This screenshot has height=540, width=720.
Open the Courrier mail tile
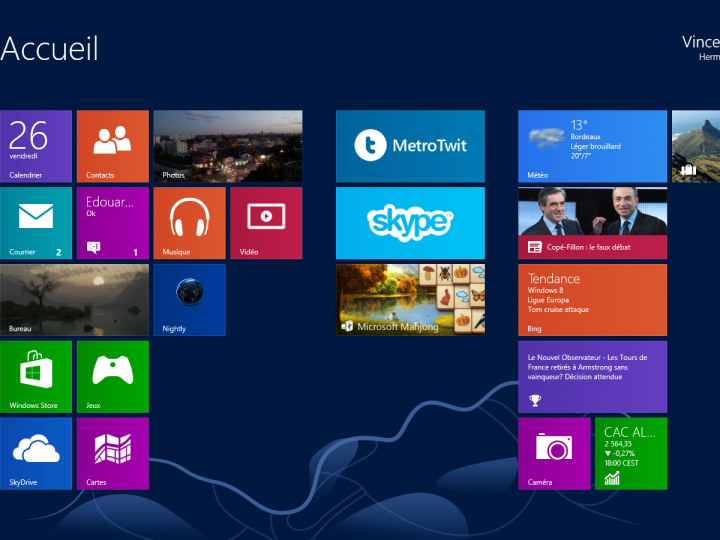(x=36, y=223)
